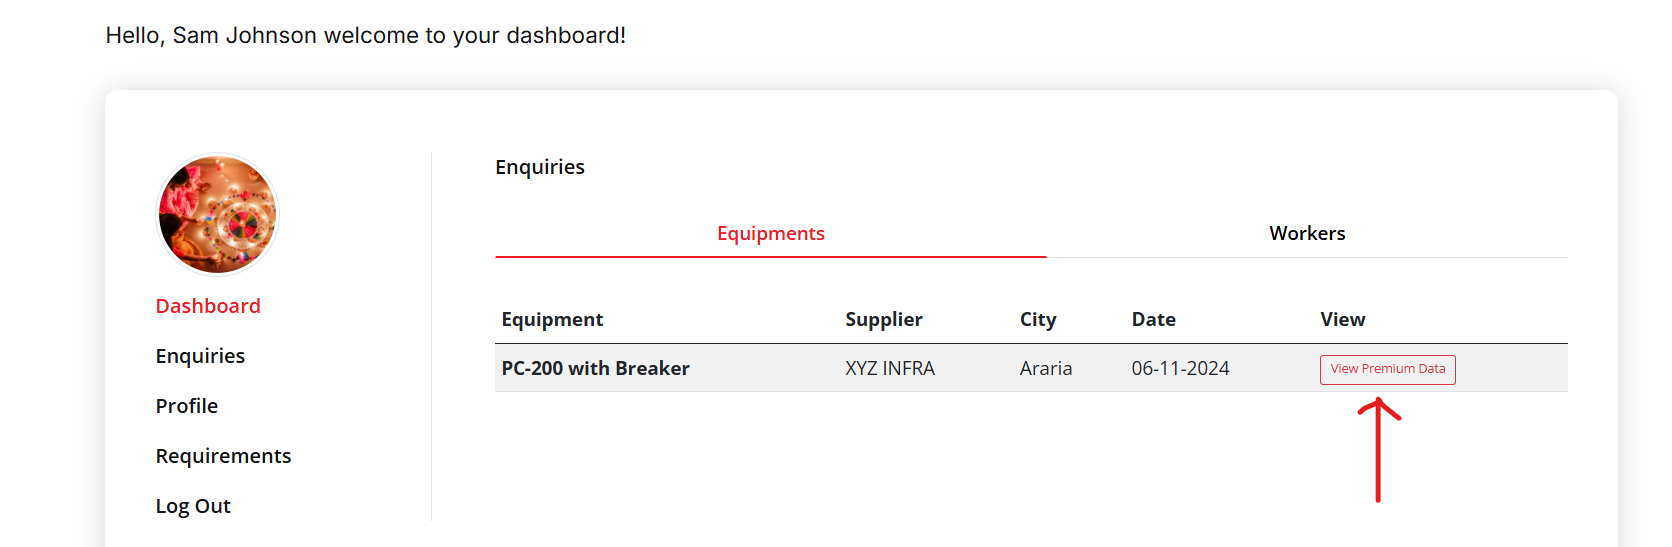Switch to the Workers tab
1672x547 pixels.
pos(1306,233)
